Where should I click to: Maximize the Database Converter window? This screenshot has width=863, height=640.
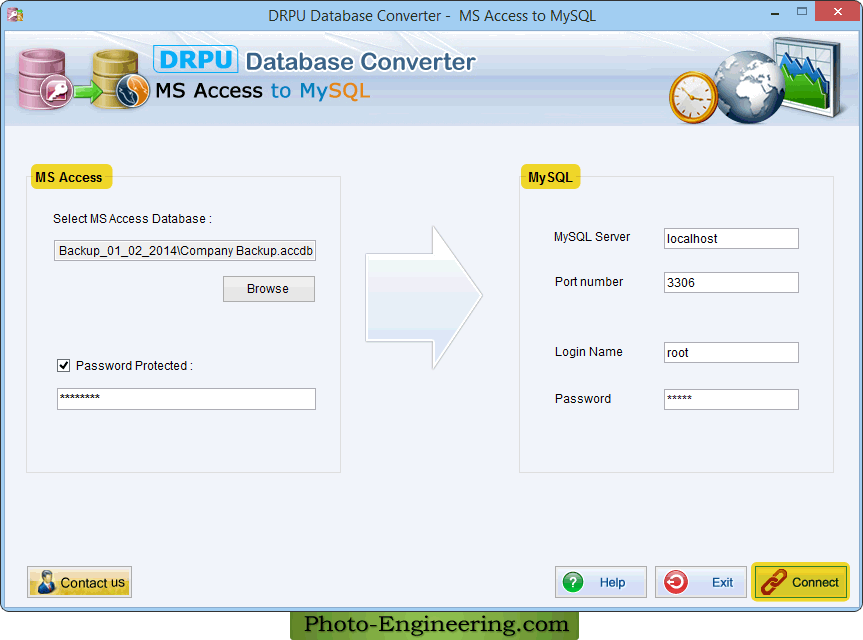(802, 12)
